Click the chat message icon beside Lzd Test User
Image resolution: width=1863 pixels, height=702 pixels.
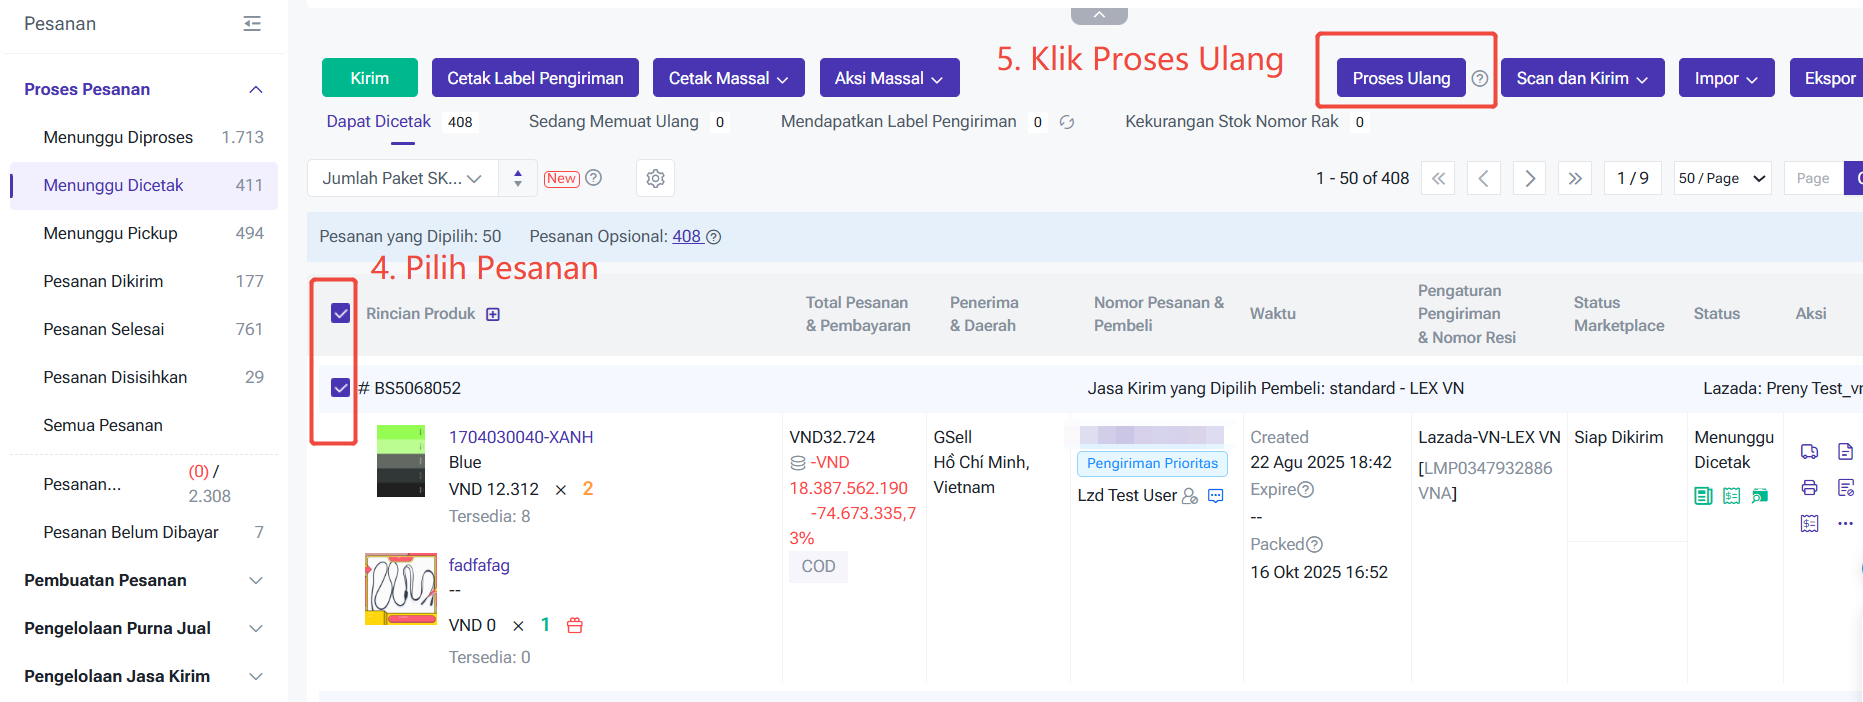pyautogui.click(x=1216, y=496)
